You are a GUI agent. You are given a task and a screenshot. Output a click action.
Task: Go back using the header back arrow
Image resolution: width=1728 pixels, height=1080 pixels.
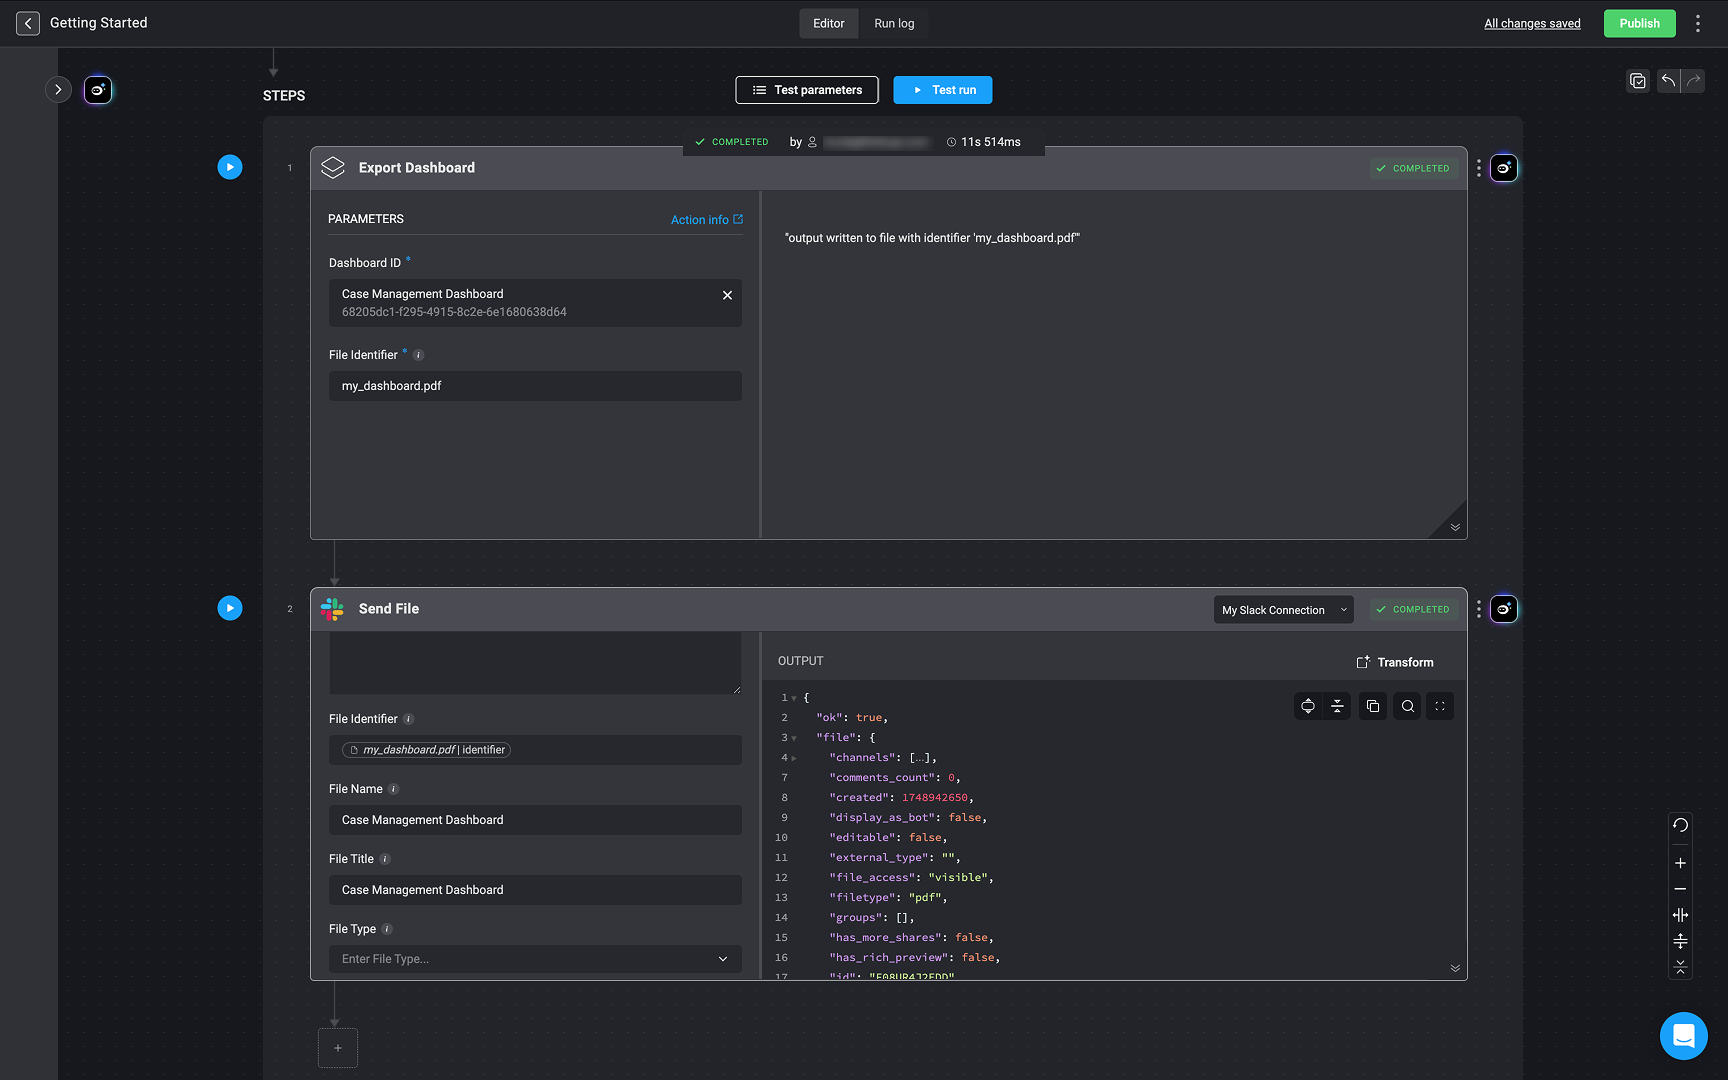click(x=28, y=23)
